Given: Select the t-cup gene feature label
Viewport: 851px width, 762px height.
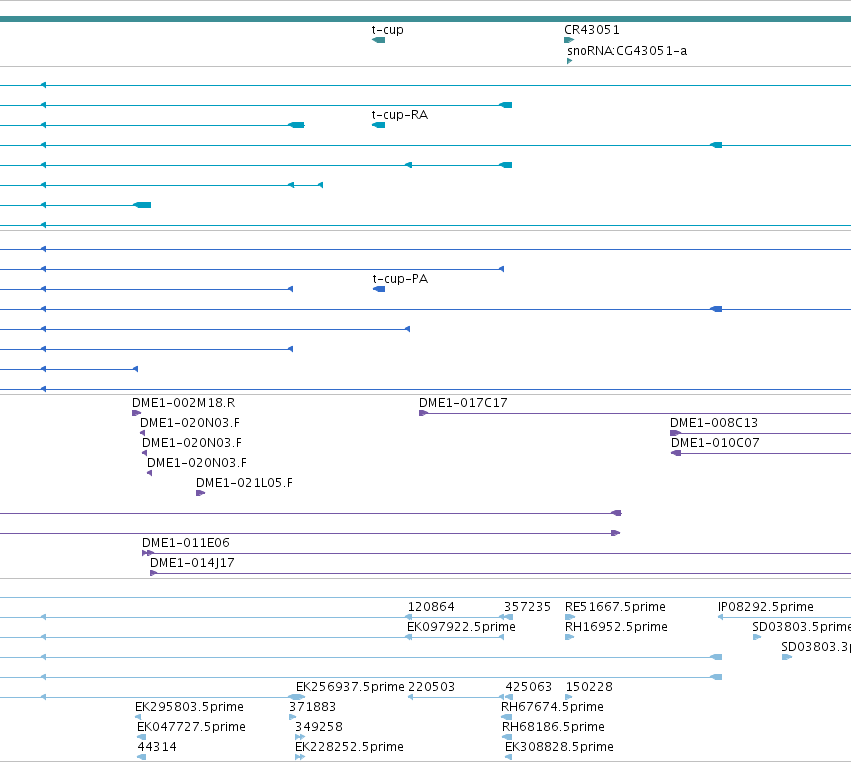Looking at the screenshot, I should [388, 30].
